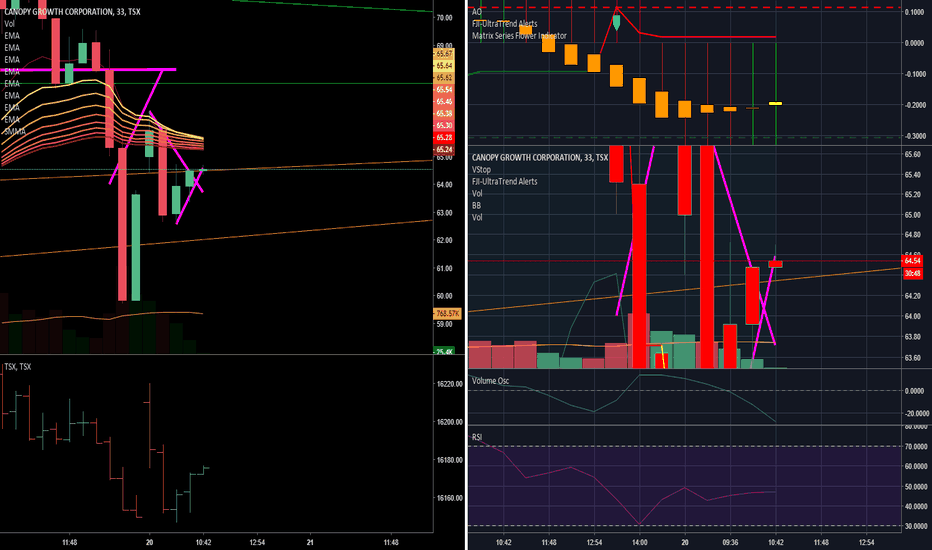932x550 pixels.
Task: Click the -20.0000 Volume Osc scale value
Action: click(x=915, y=413)
